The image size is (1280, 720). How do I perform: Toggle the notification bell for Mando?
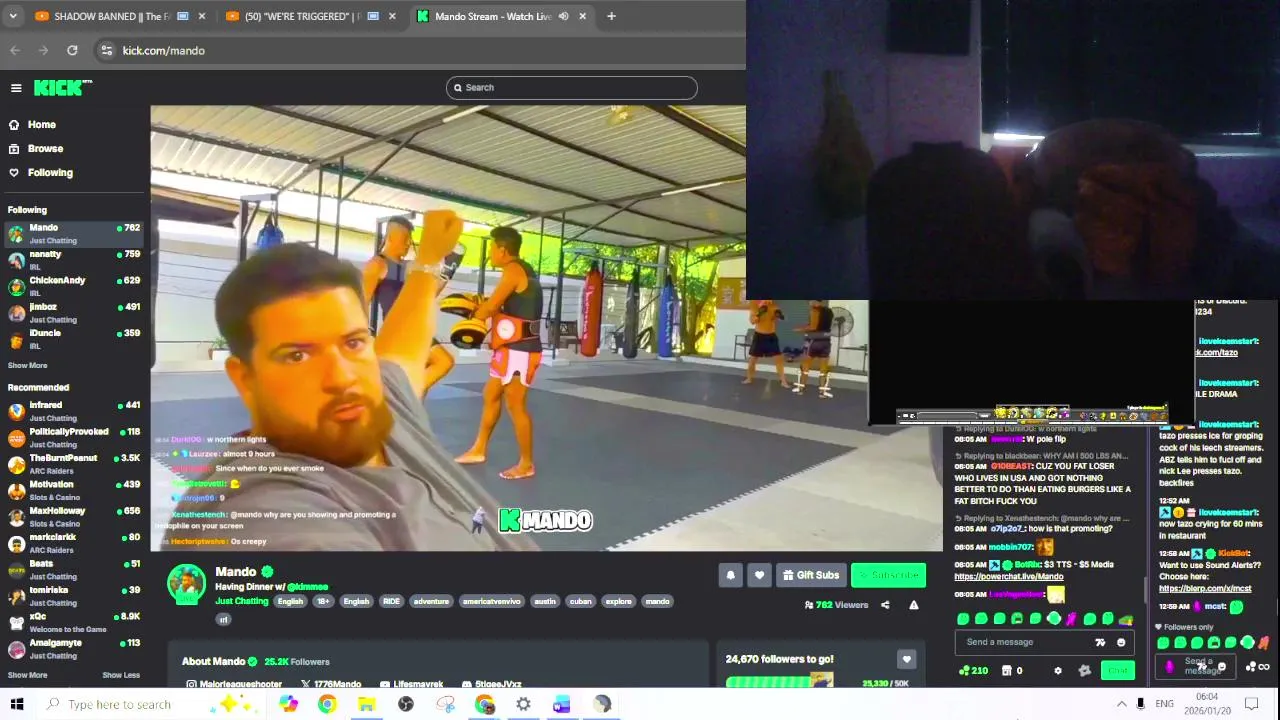point(730,575)
